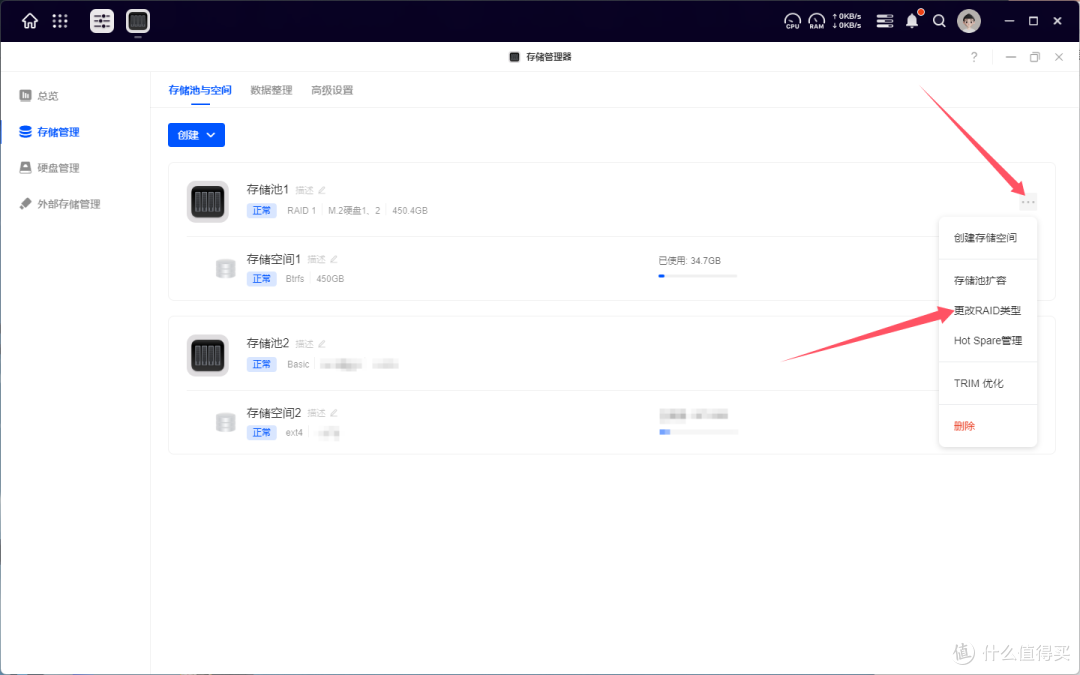This screenshot has width=1080, height=675.
Task: Open 总览 in the sidebar
Action: pyautogui.click(x=48, y=96)
